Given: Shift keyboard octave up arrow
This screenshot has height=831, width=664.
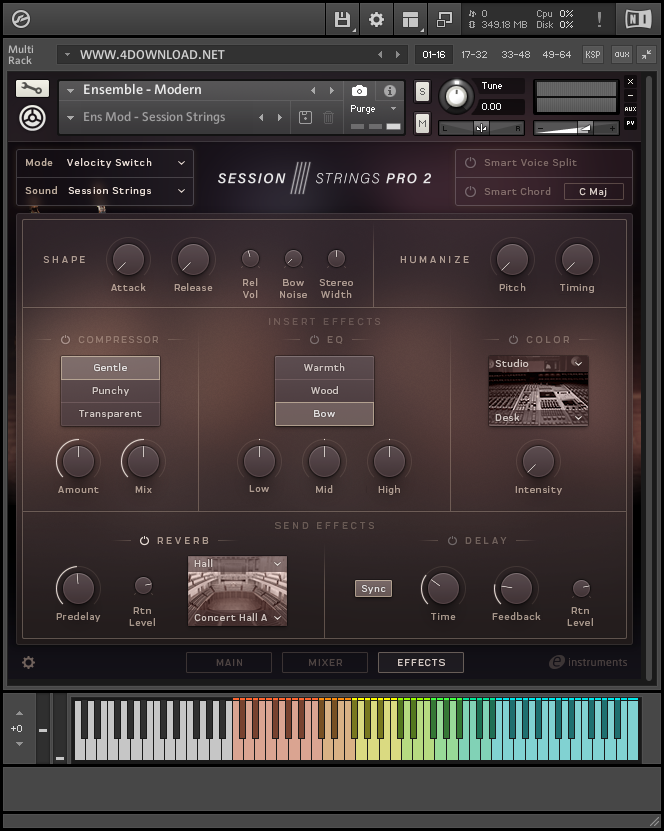Looking at the screenshot, I should pos(19,713).
